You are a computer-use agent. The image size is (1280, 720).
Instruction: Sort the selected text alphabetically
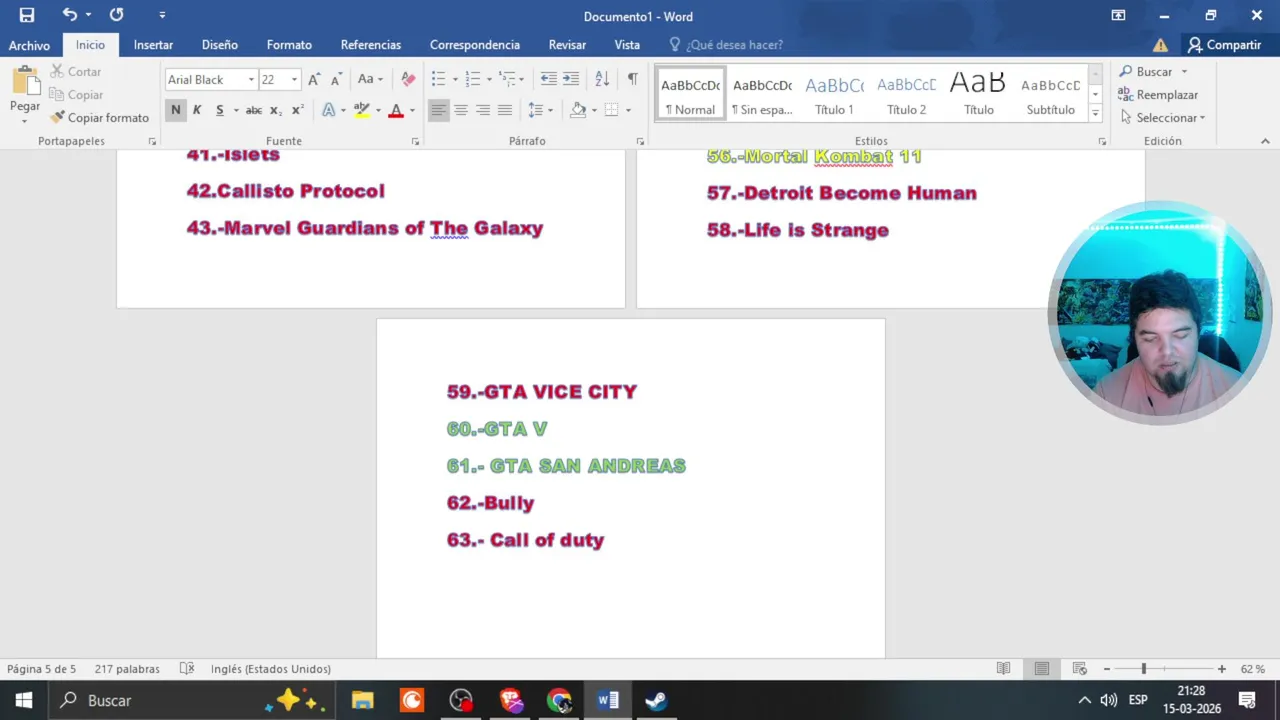click(602, 79)
